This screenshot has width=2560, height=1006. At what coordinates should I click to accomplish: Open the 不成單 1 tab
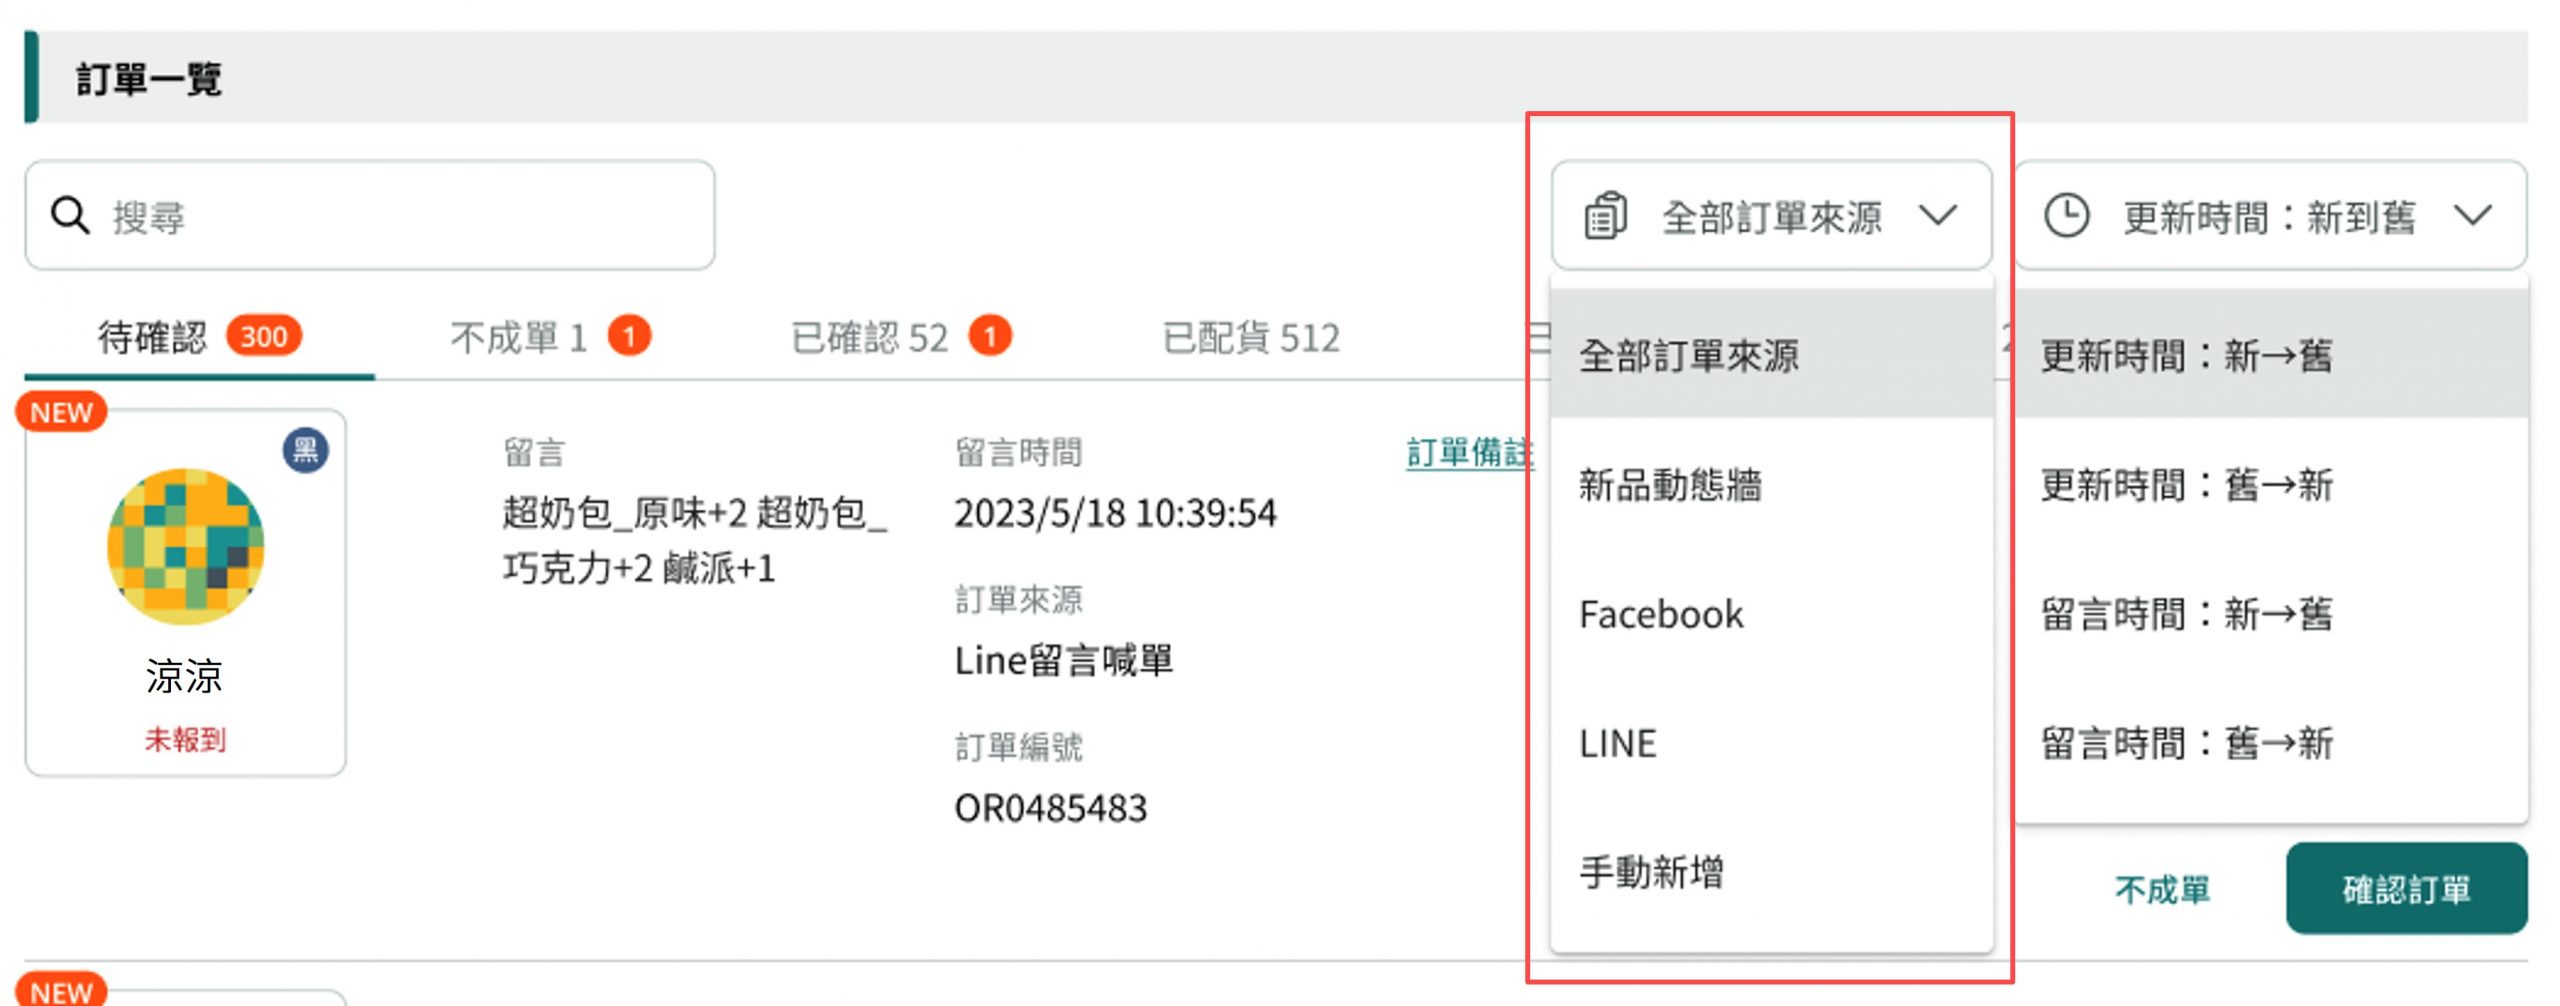[518, 338]
